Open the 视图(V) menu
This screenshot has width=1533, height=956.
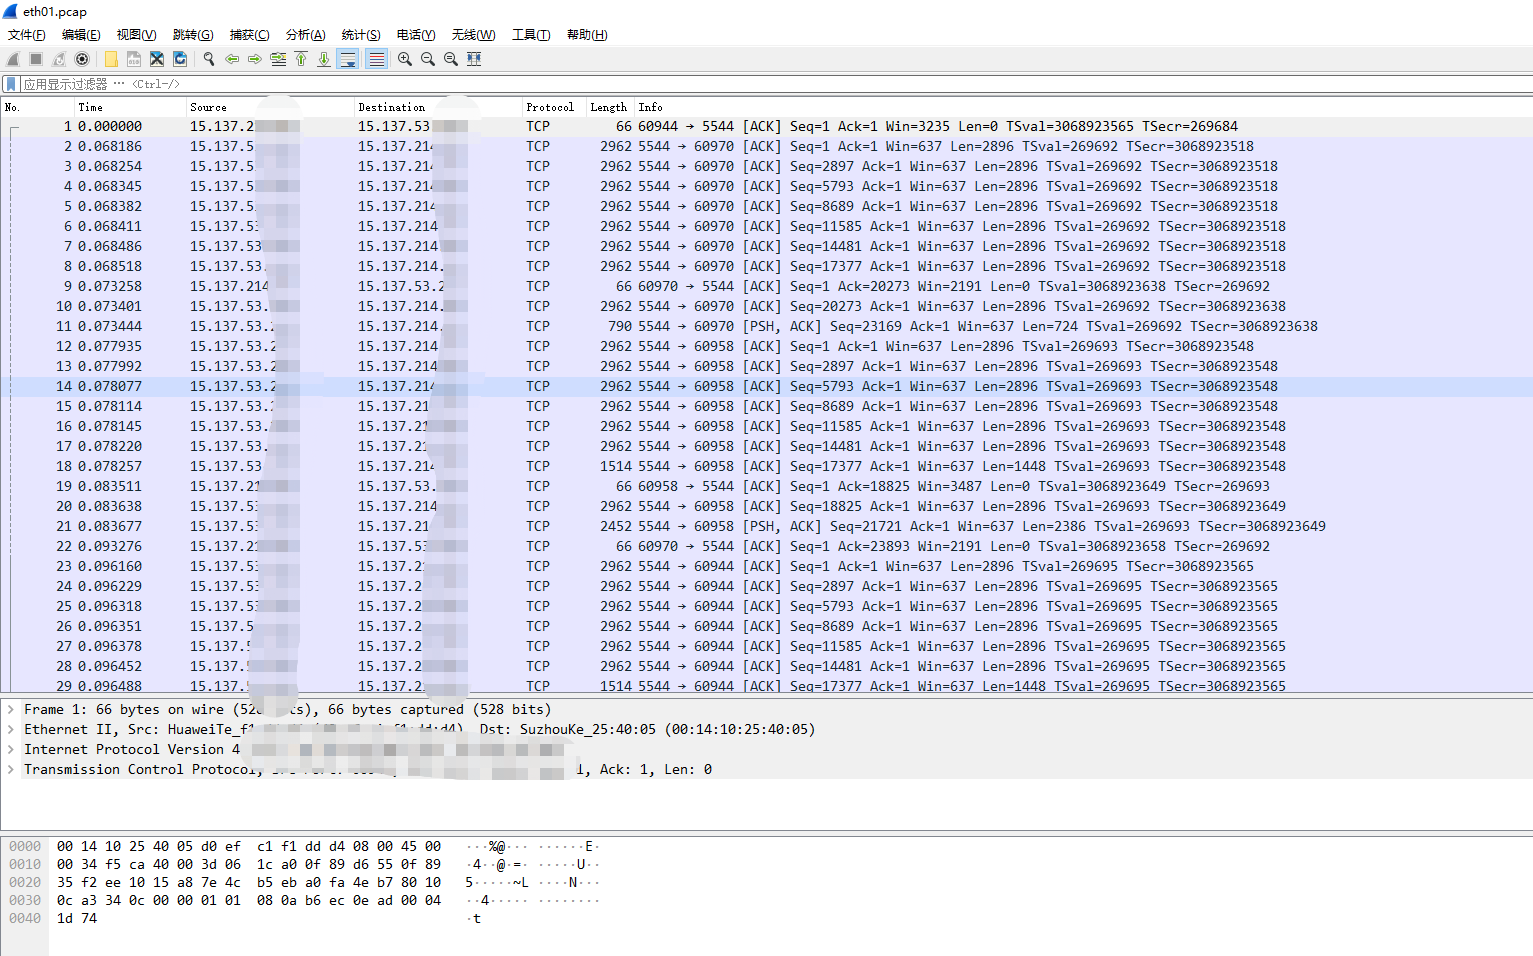click(137, 35)
